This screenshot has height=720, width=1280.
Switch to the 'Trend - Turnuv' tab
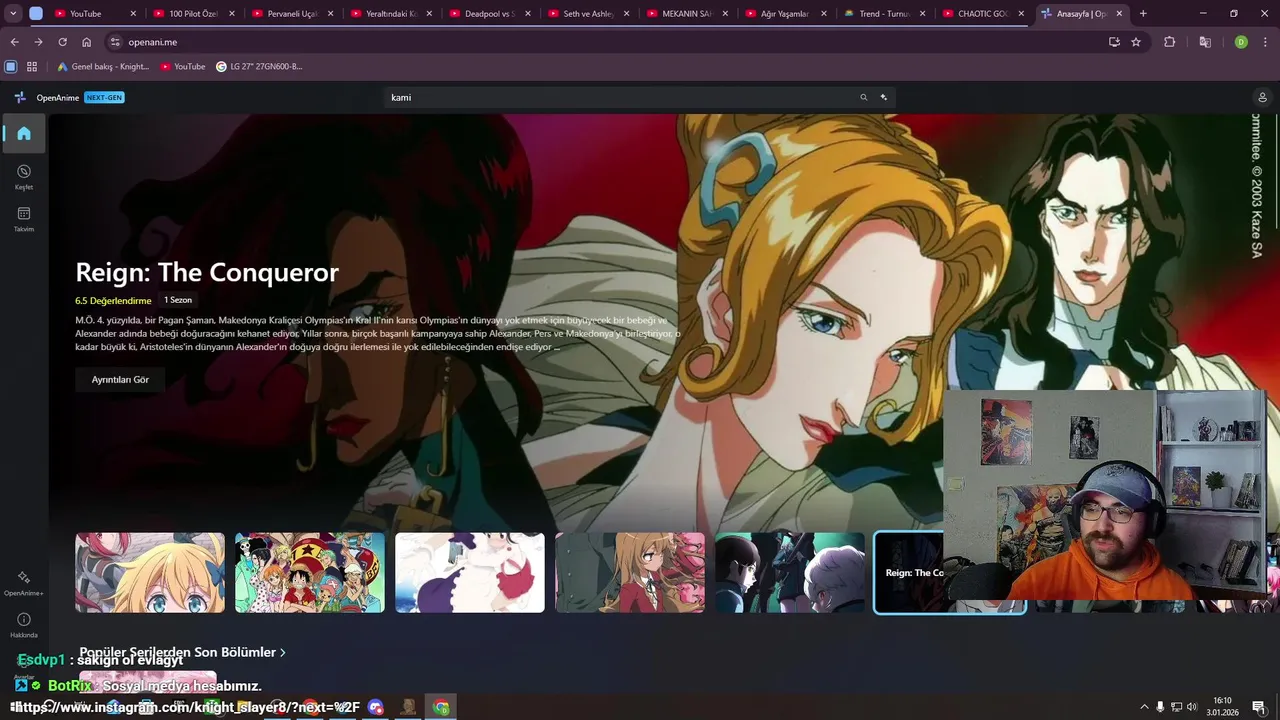884,14
